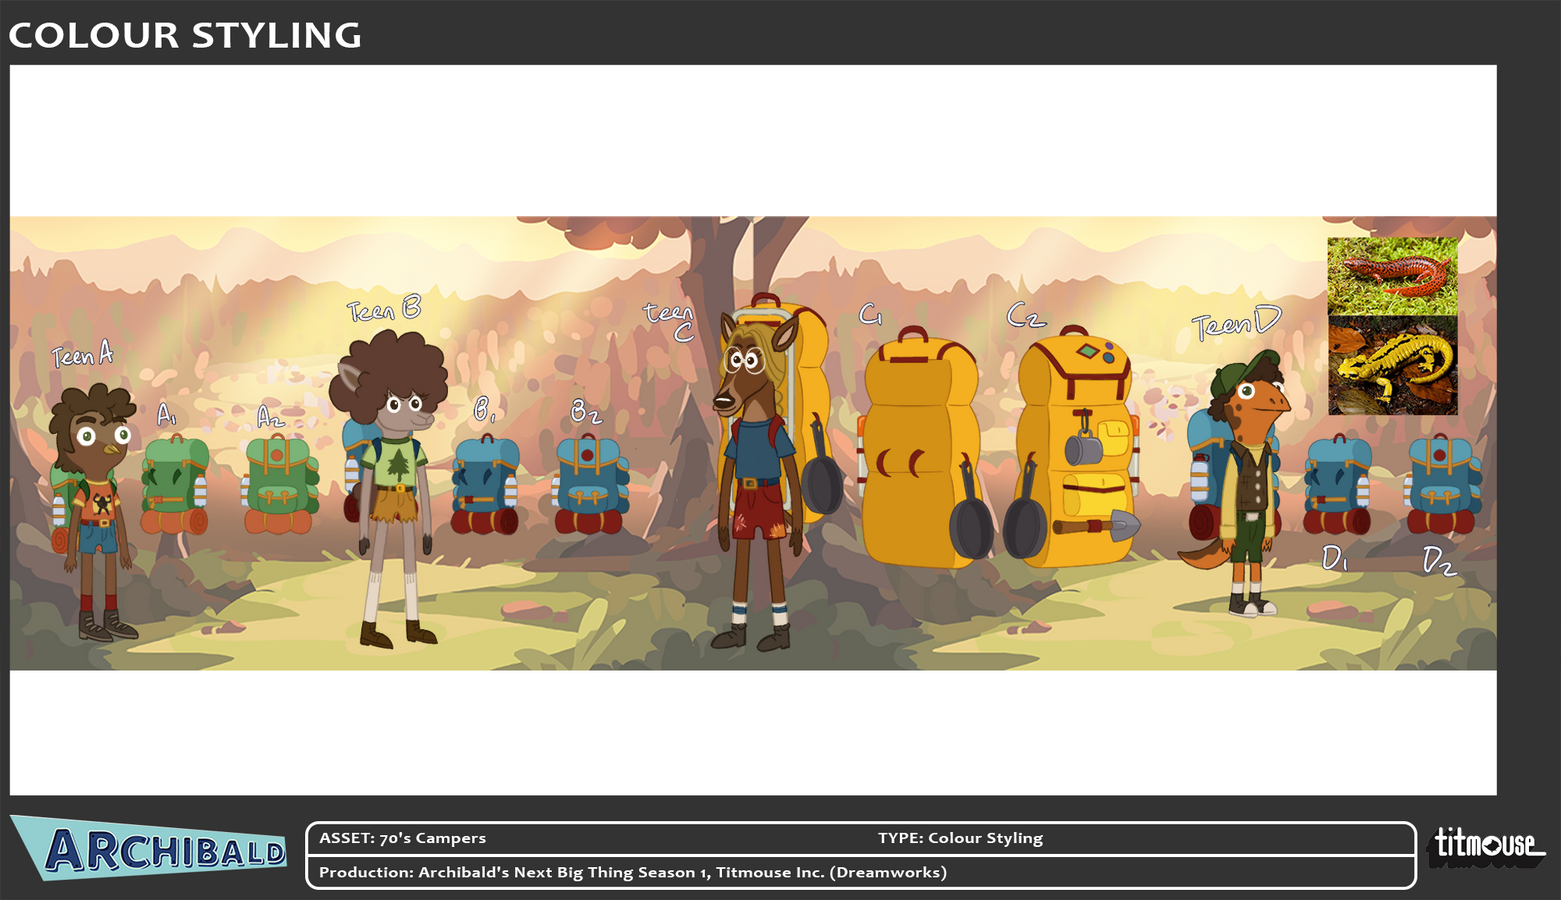Viewport: 1561px width, 900px height.
Task: Pick the blue B1 backpack
Action: tap(485, 486)
